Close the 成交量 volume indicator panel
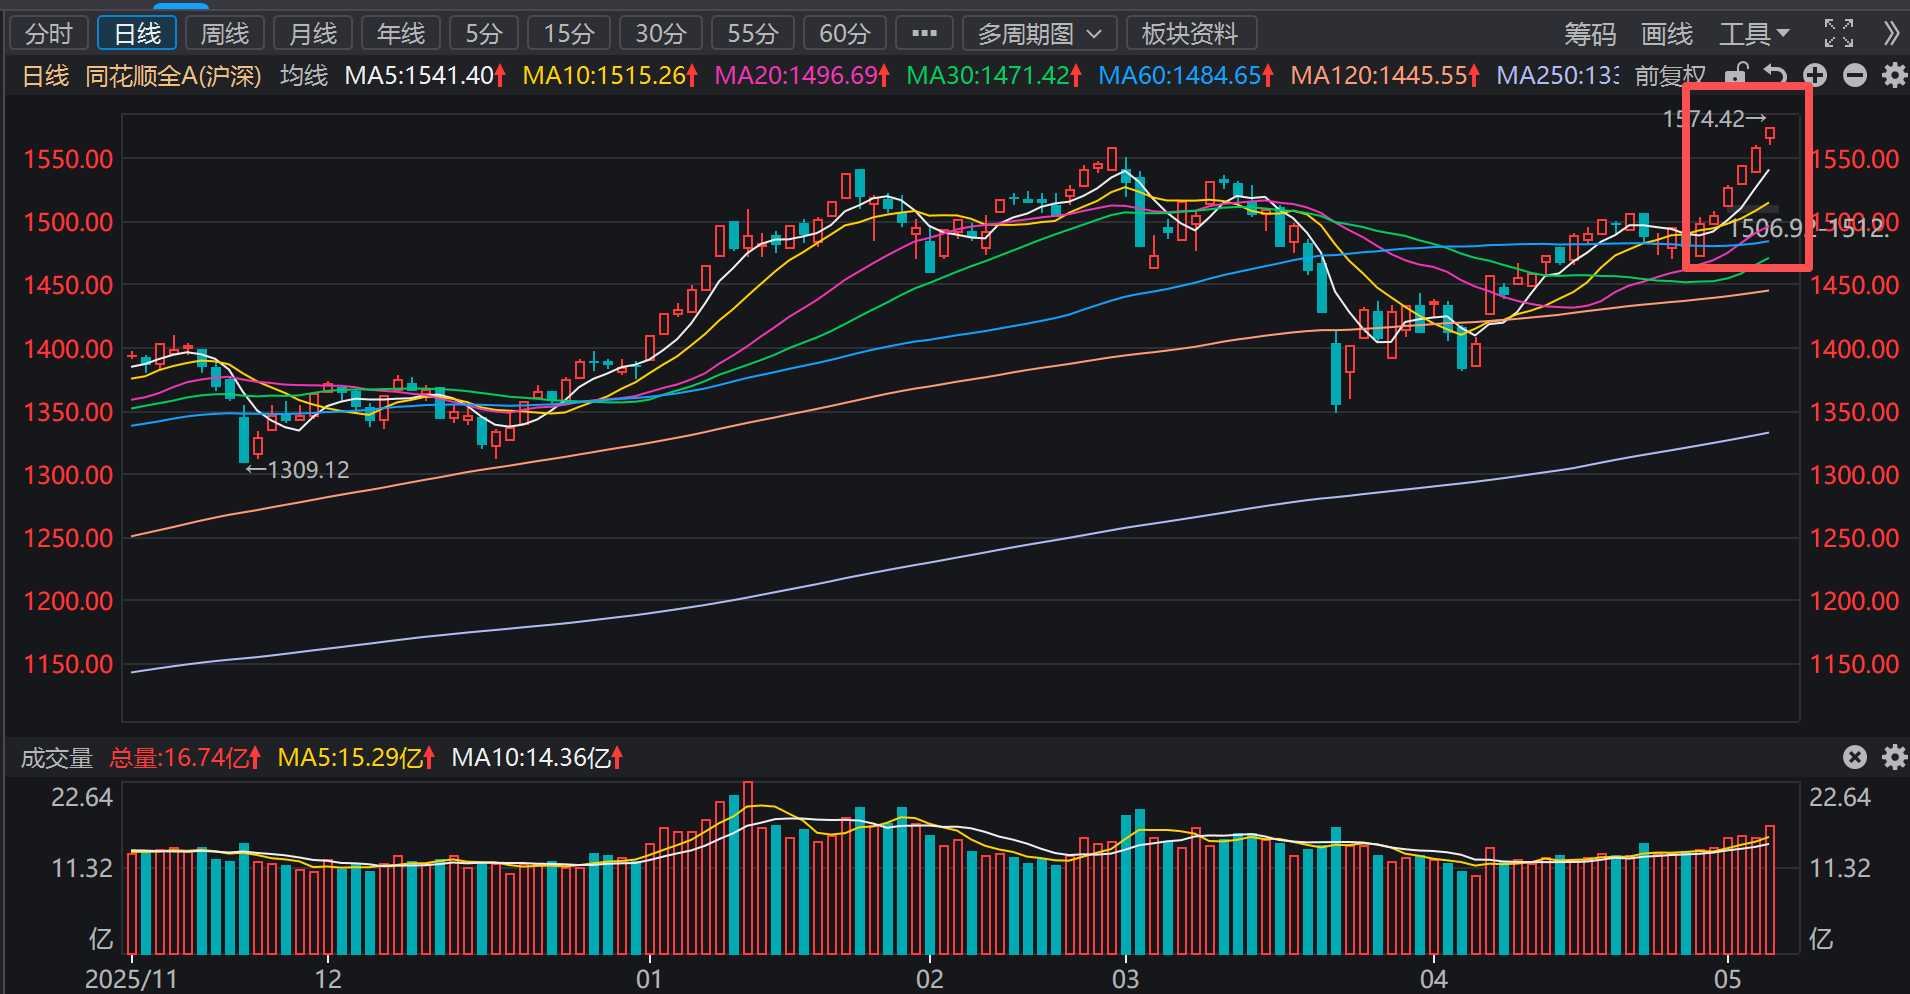The image size is (1910, 994). (x=1855, y=757)
